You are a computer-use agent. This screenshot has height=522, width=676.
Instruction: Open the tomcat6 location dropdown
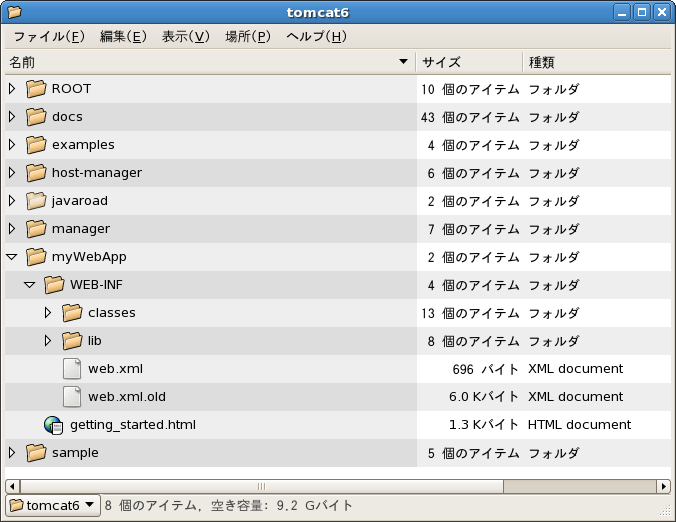53,505
